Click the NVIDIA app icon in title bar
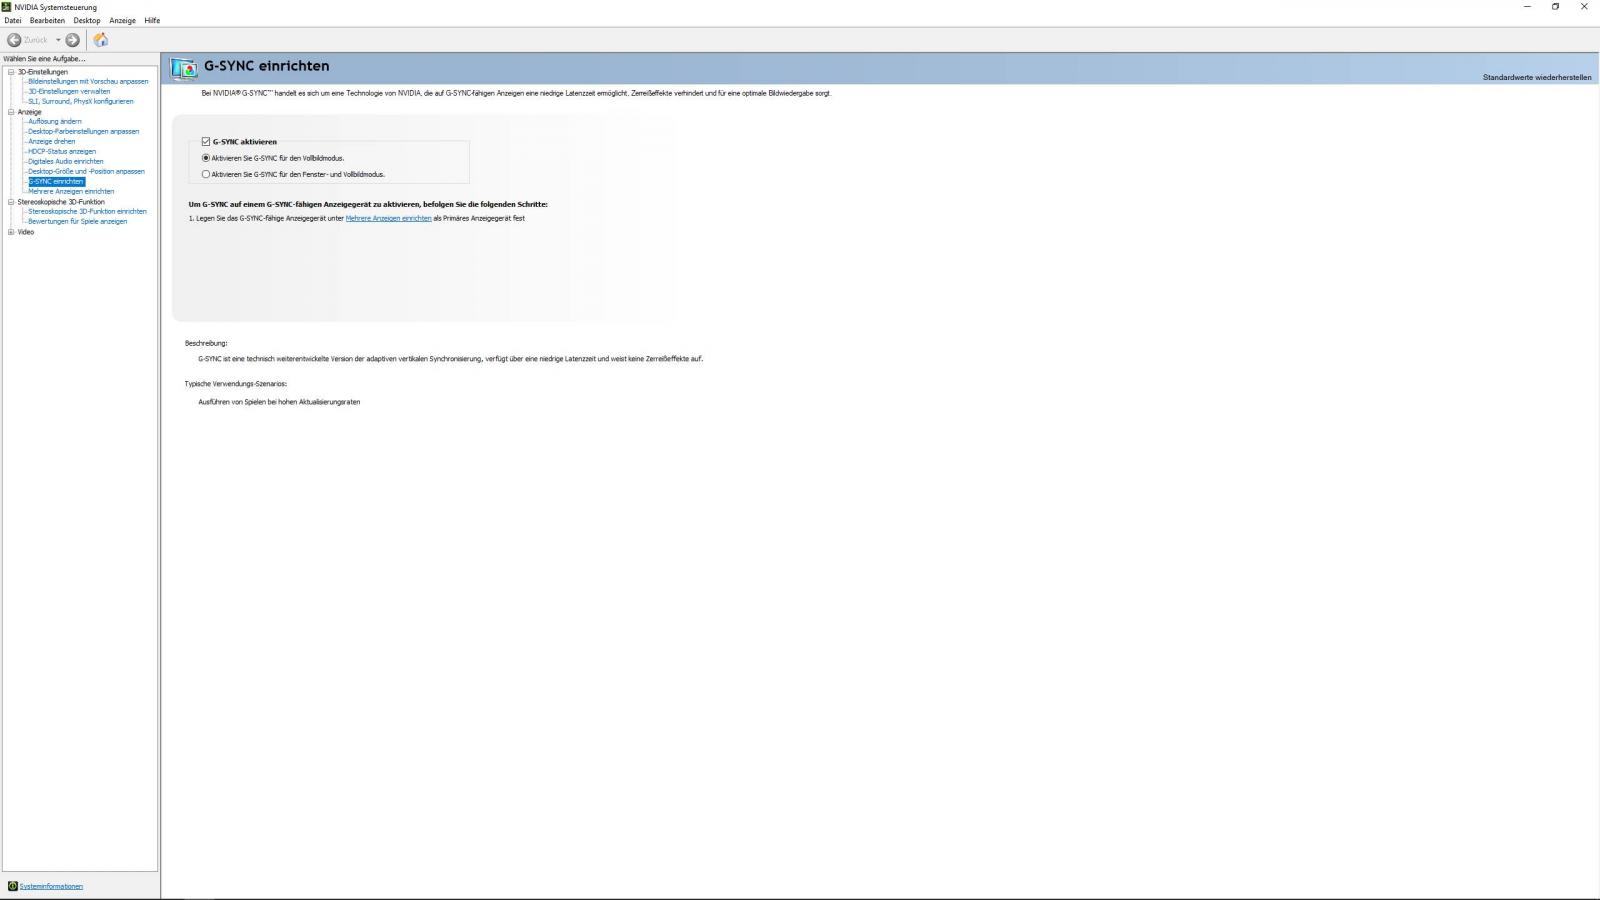Screen dimensions: 1600x900 pos(7,7)
